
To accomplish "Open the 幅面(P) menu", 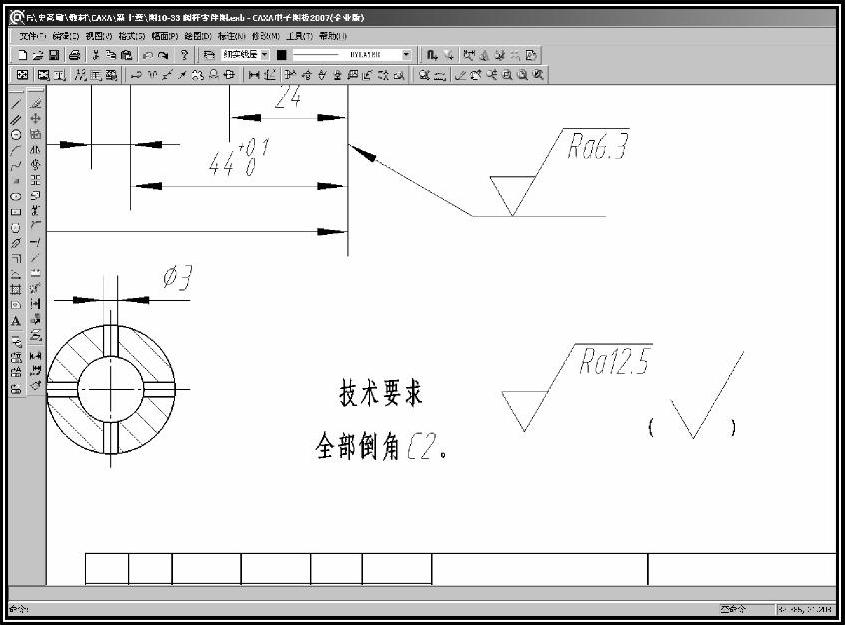I will [164, 36].
